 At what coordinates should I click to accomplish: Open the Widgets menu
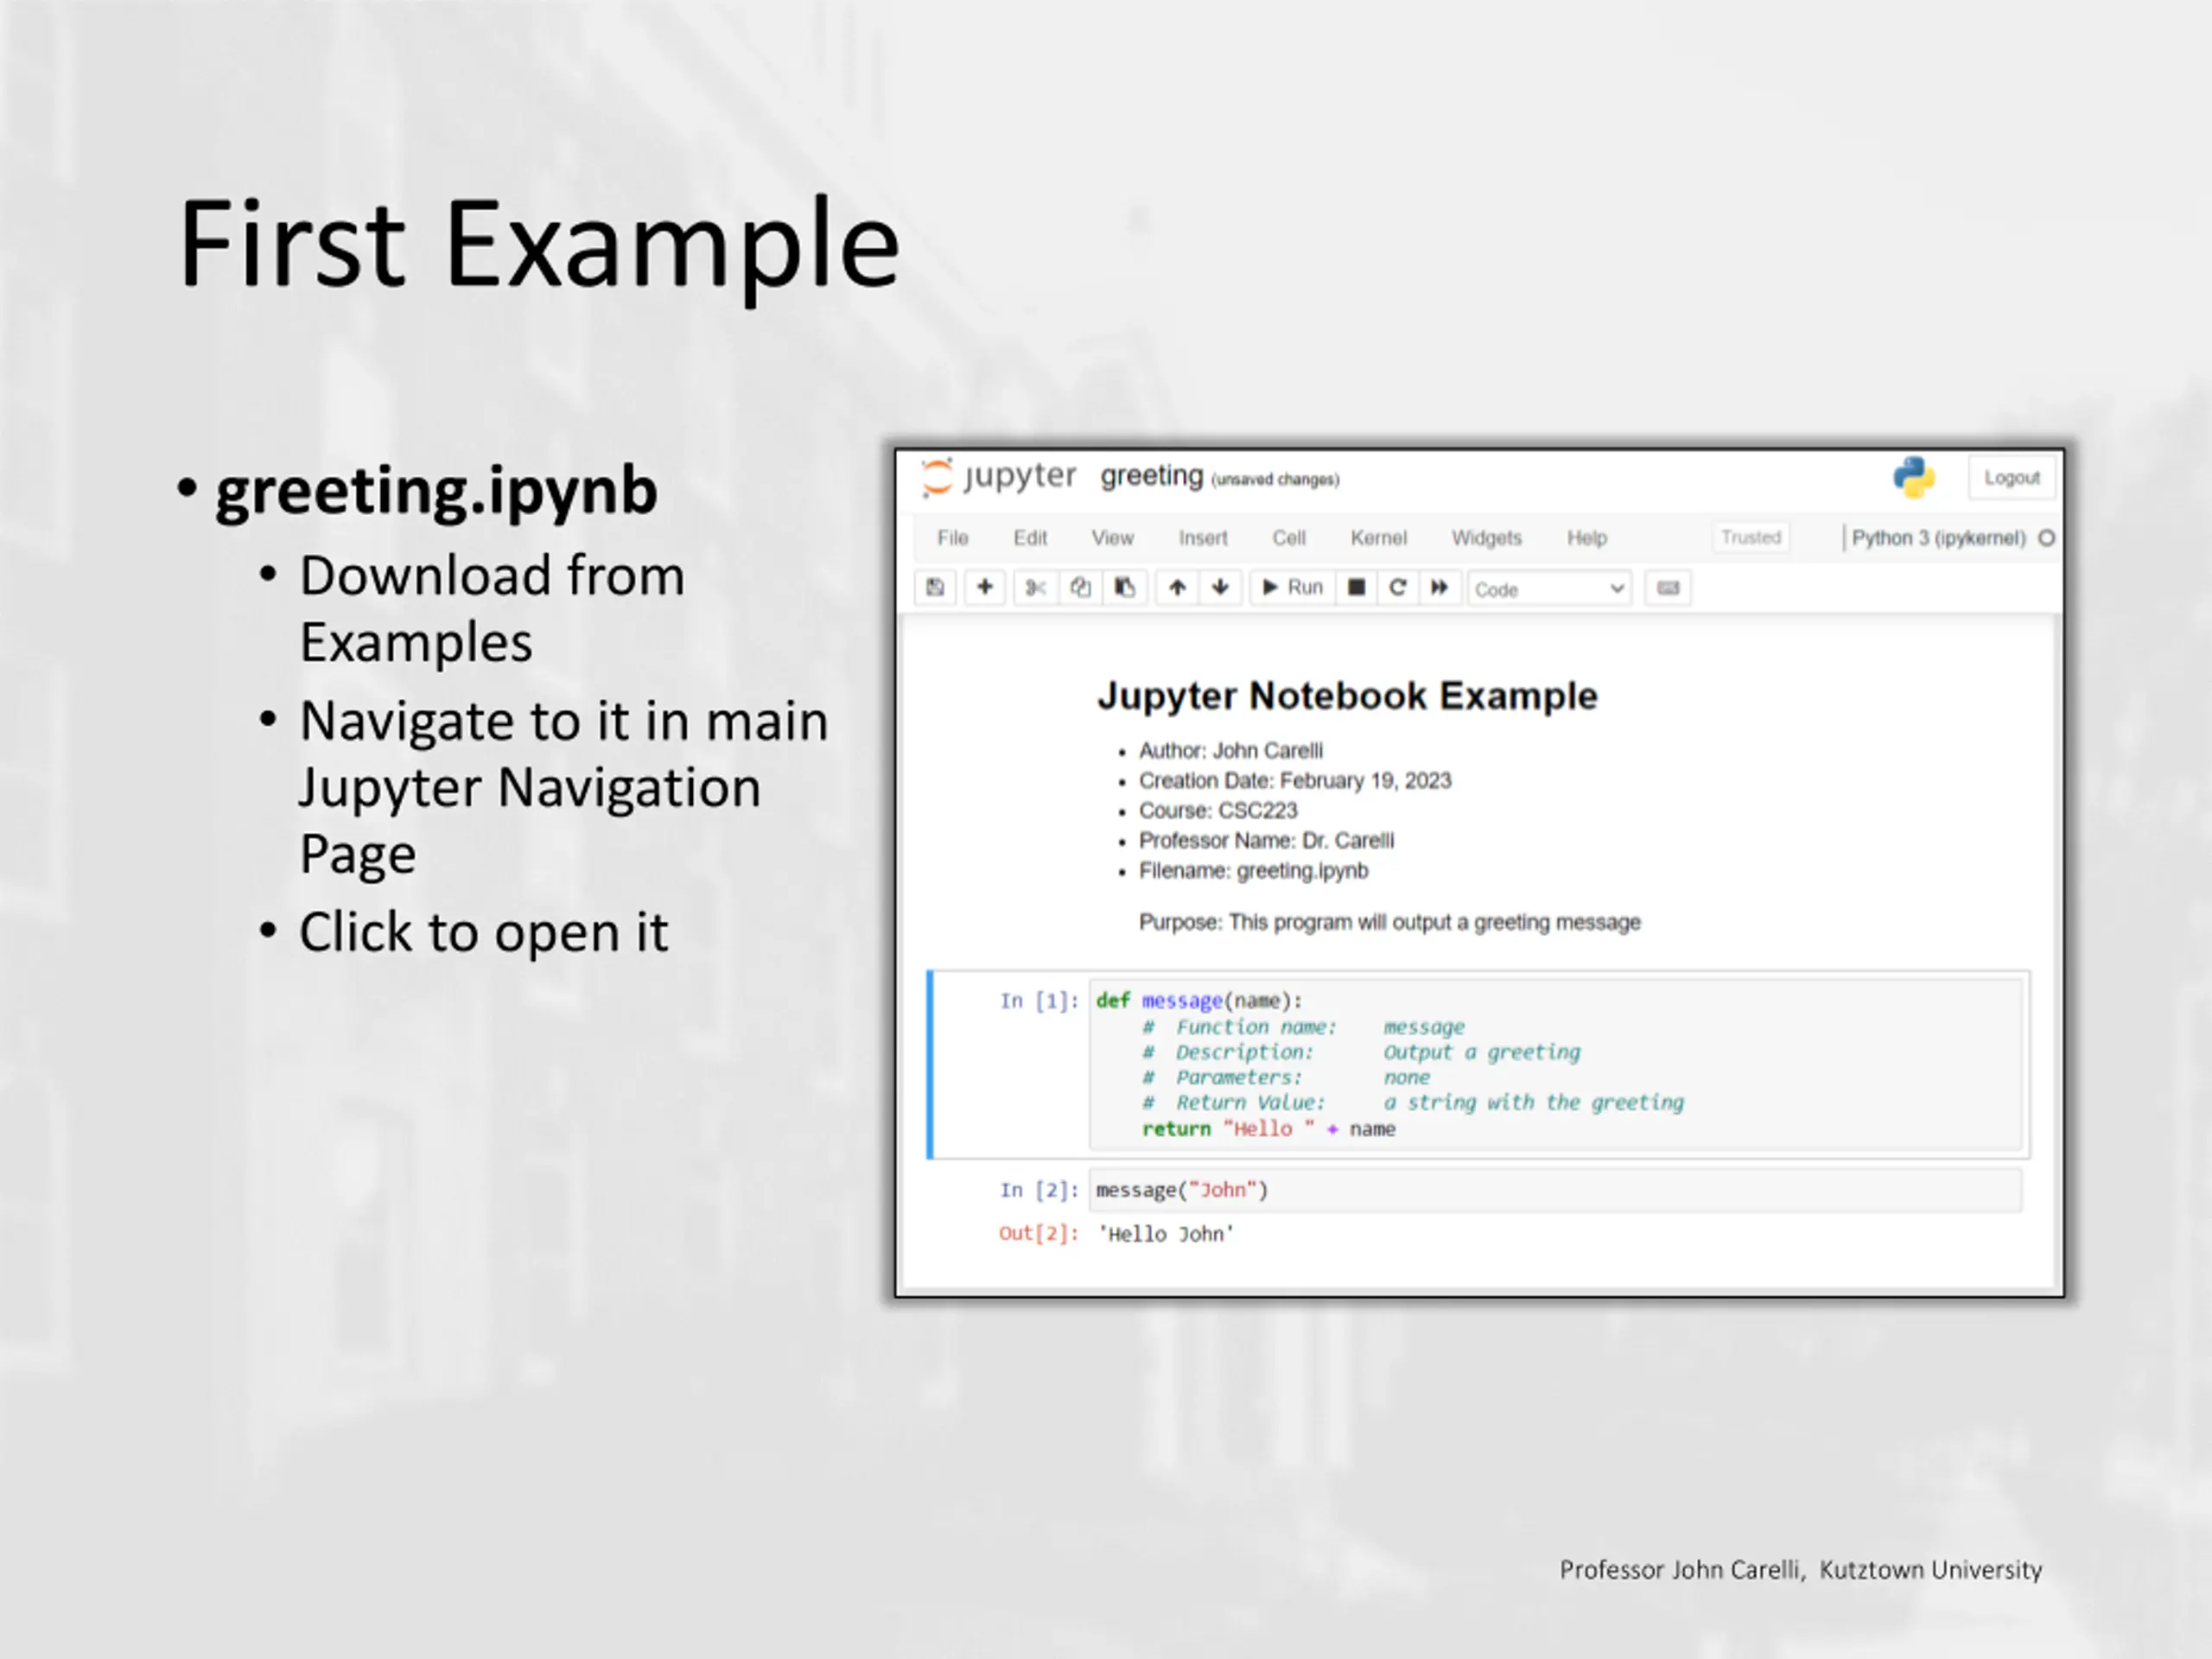point(1486,538)
